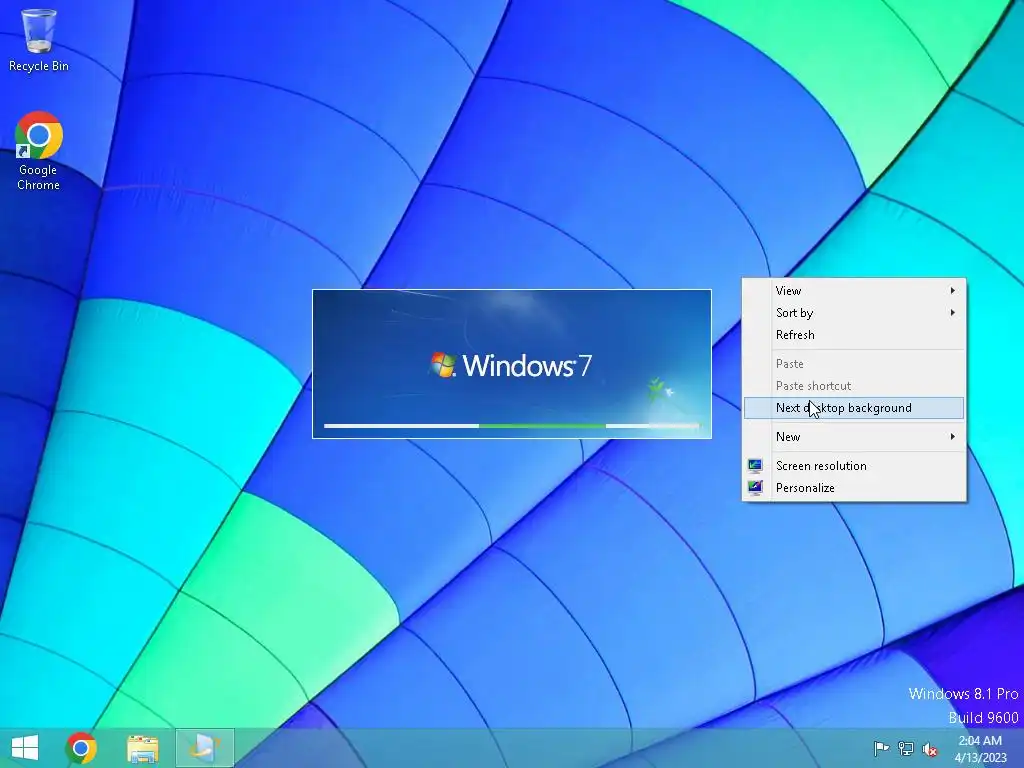Click the Screen resolution monitor icon
This screenshot has height=768, width=1024.
coord(756,466)
